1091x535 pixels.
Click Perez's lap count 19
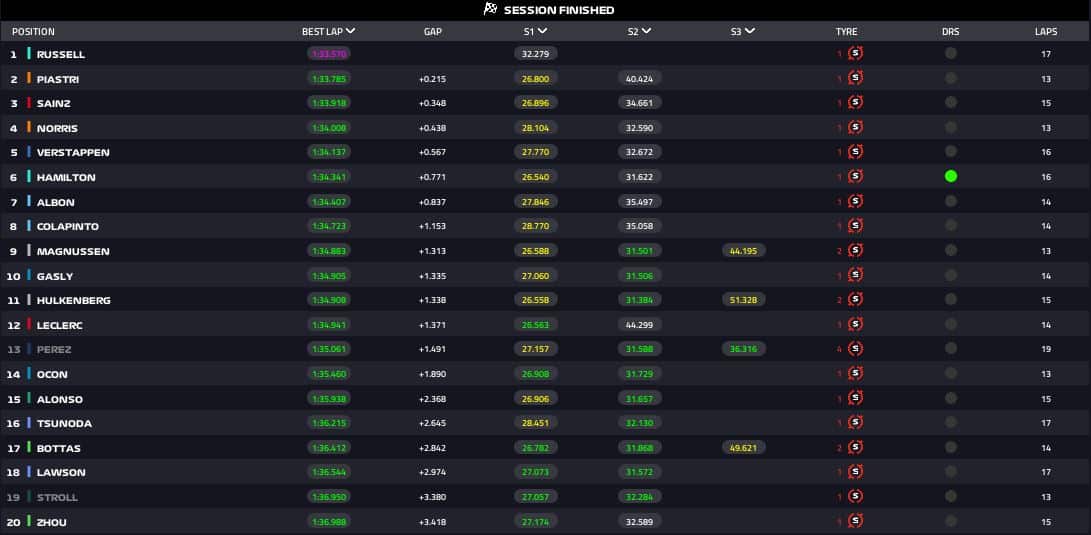(1046, 349)
